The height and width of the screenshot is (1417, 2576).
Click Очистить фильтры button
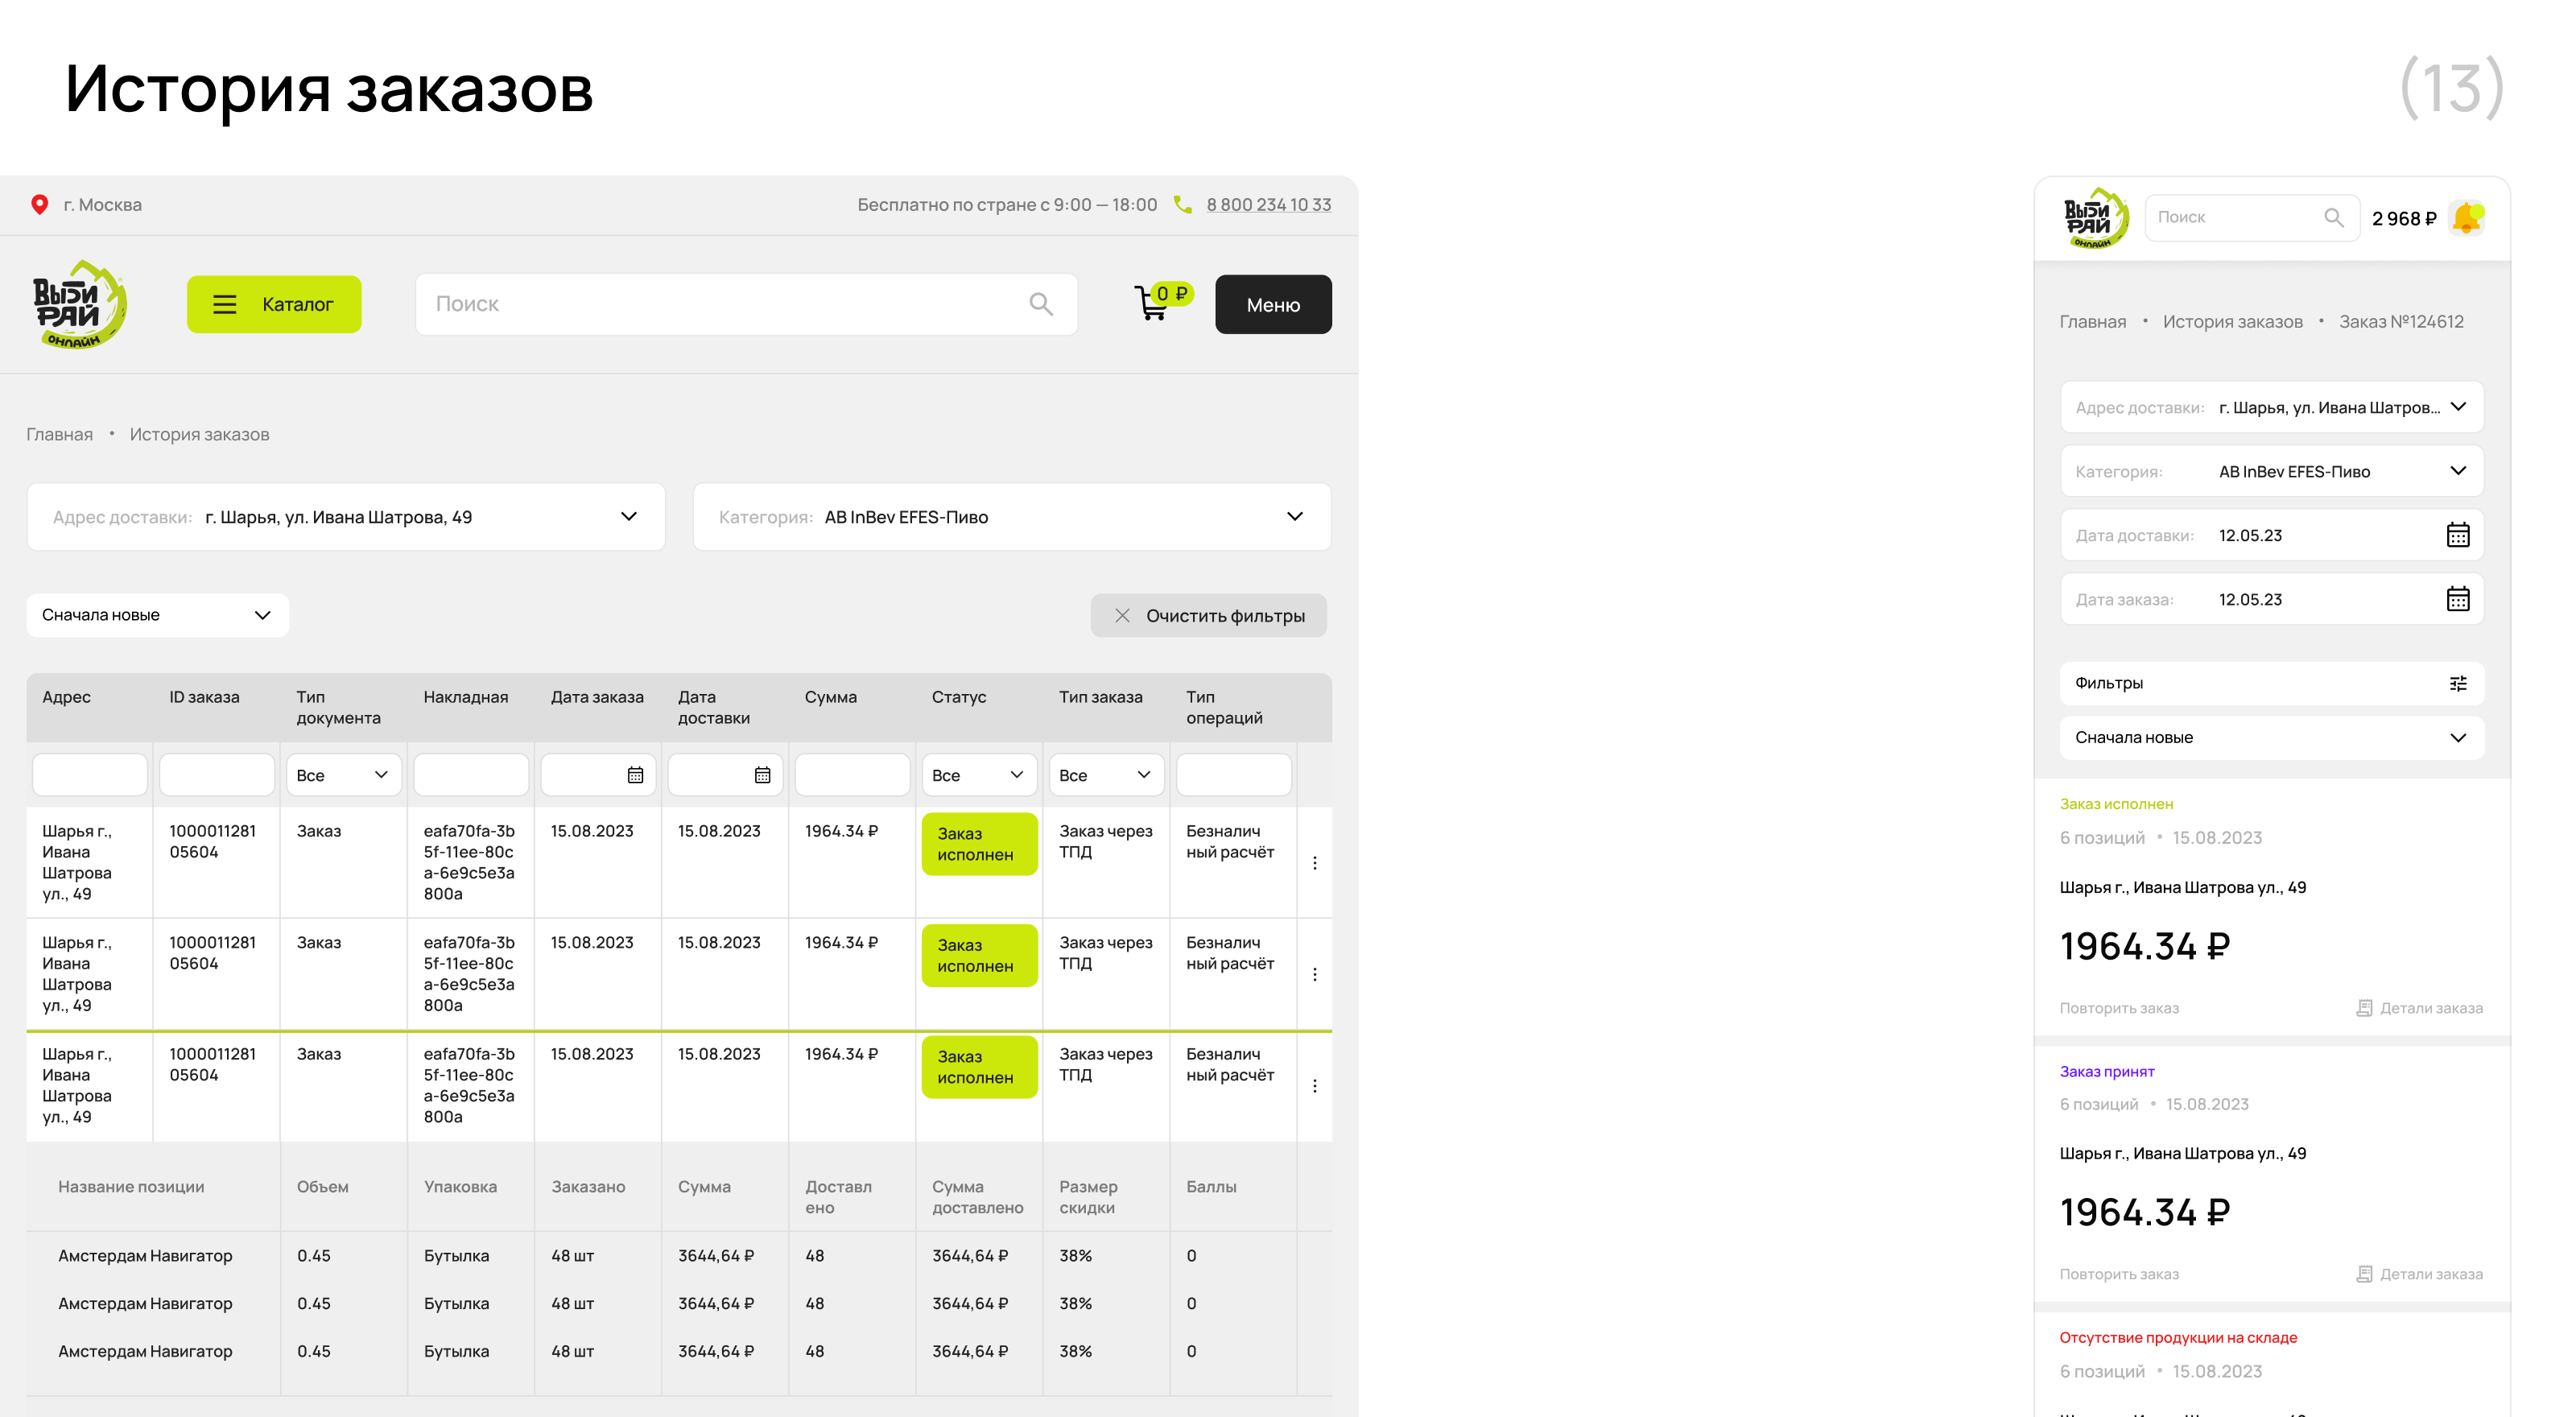point(1208,616)
